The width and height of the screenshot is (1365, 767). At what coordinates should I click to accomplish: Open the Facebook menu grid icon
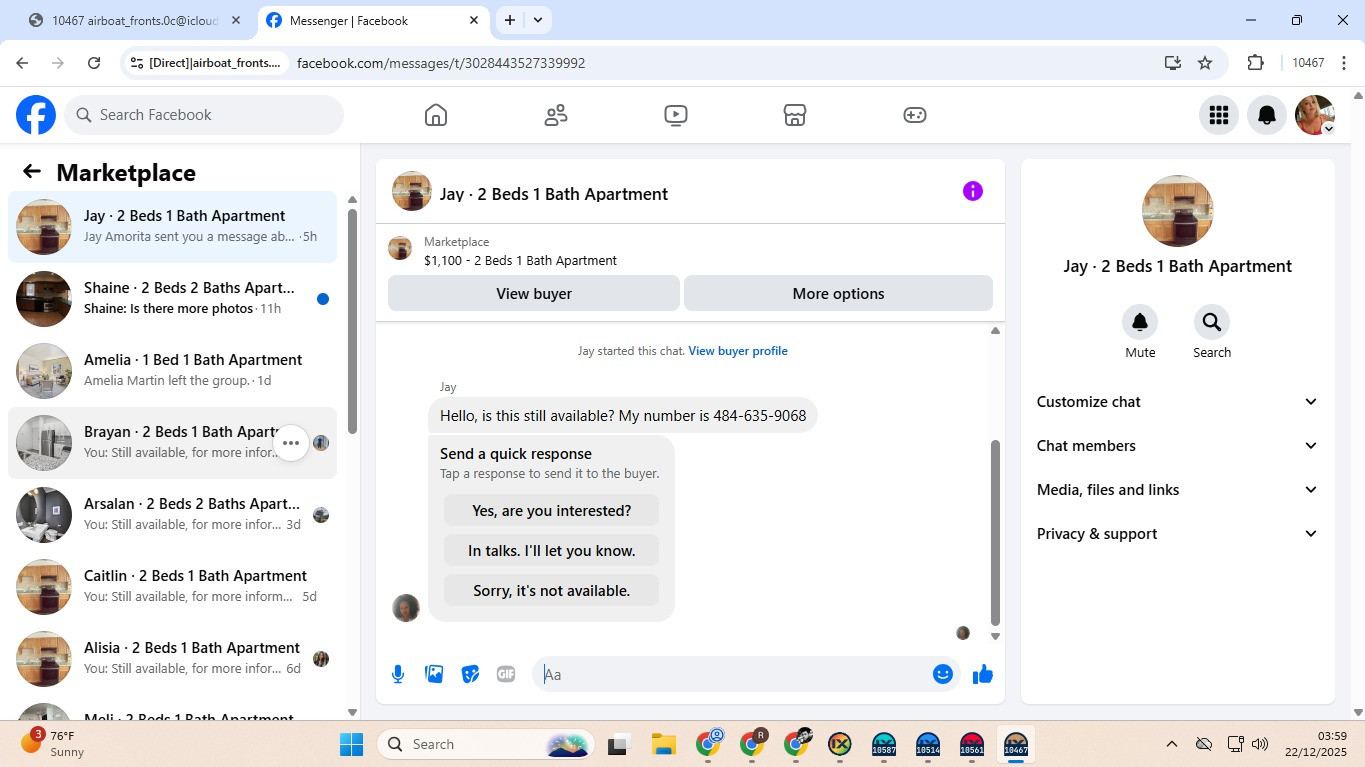tap(1218, 115)
